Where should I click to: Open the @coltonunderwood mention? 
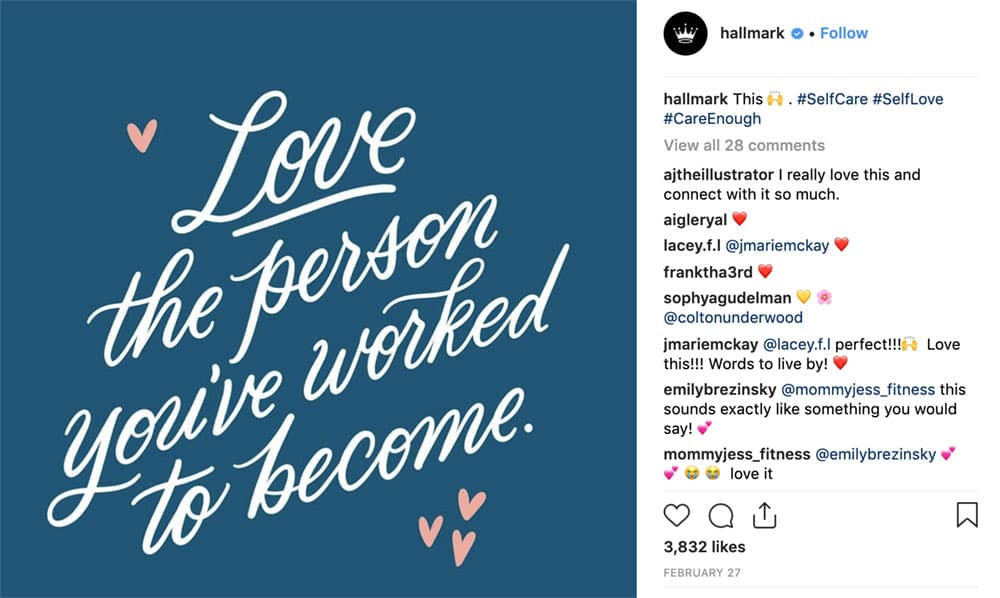point(733,317)
